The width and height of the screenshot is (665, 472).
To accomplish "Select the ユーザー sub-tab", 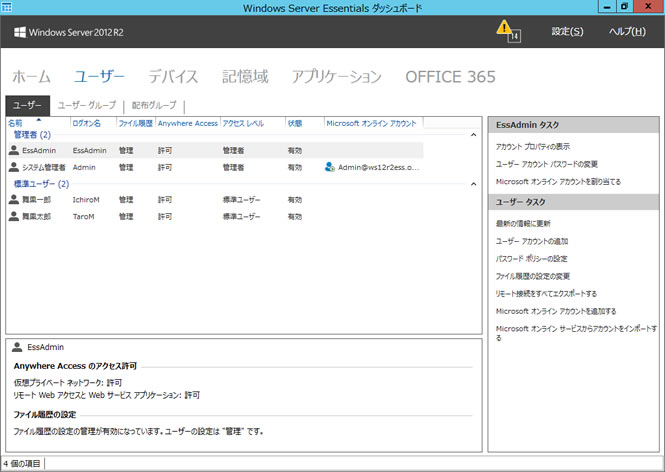I will tap(28, 105).
